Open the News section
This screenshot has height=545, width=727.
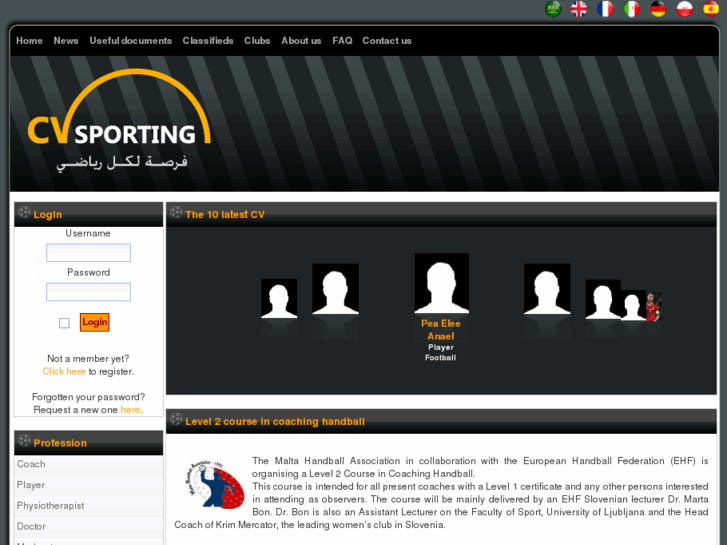point(66,41)
